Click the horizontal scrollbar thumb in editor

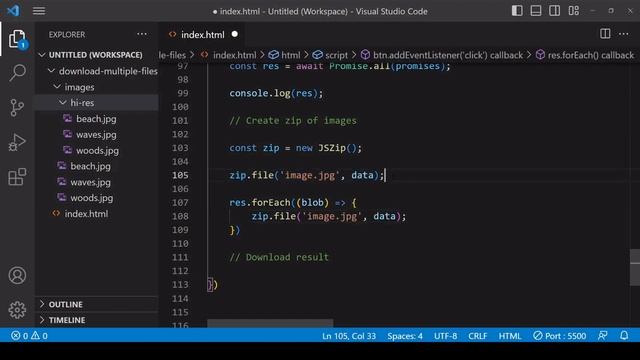click(270, 323)
